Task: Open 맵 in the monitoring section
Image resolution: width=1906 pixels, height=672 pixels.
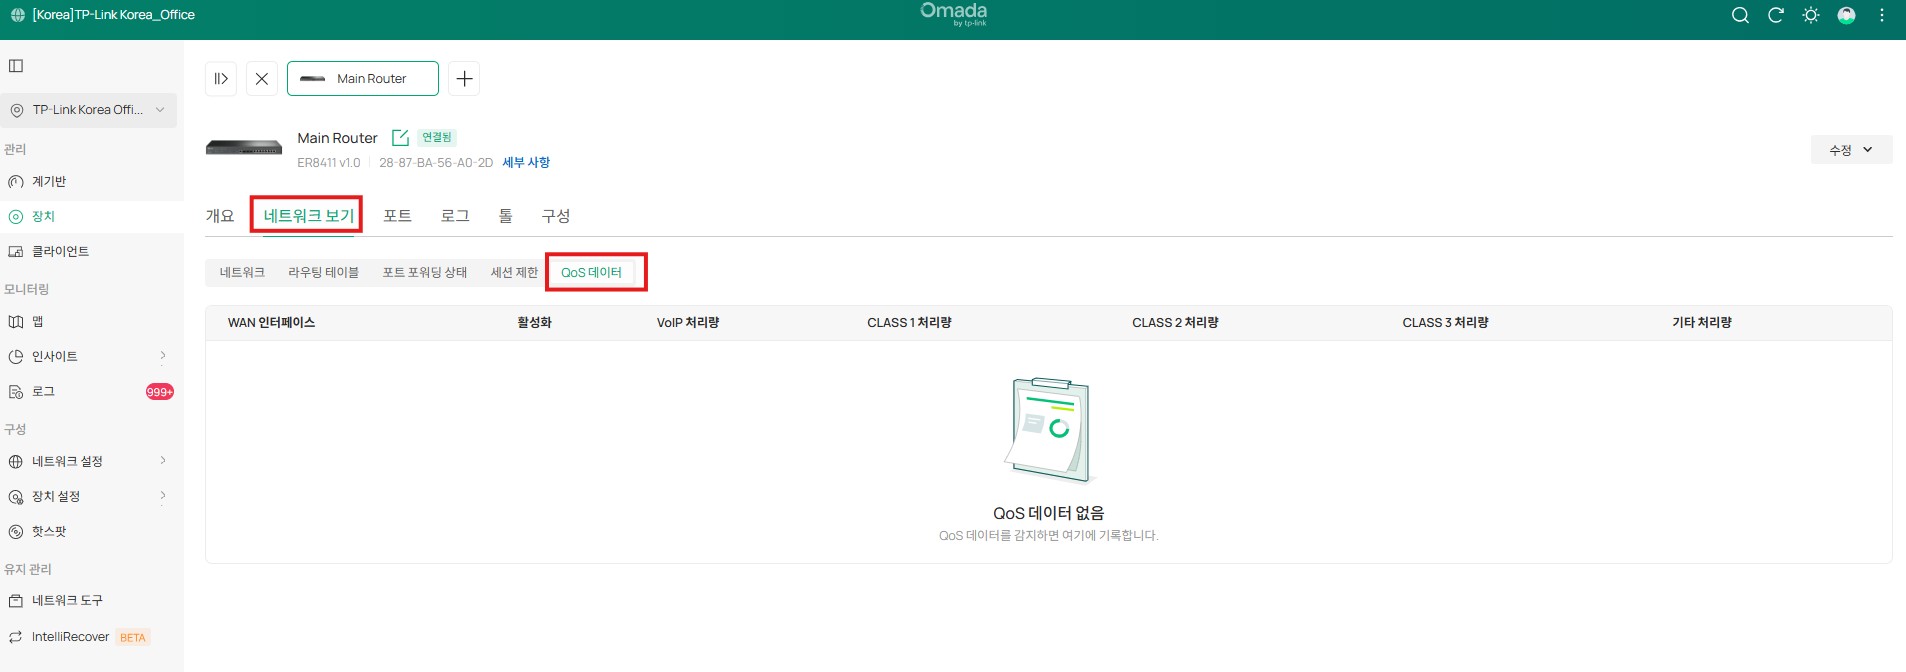Action: click(x=37, y=322)
